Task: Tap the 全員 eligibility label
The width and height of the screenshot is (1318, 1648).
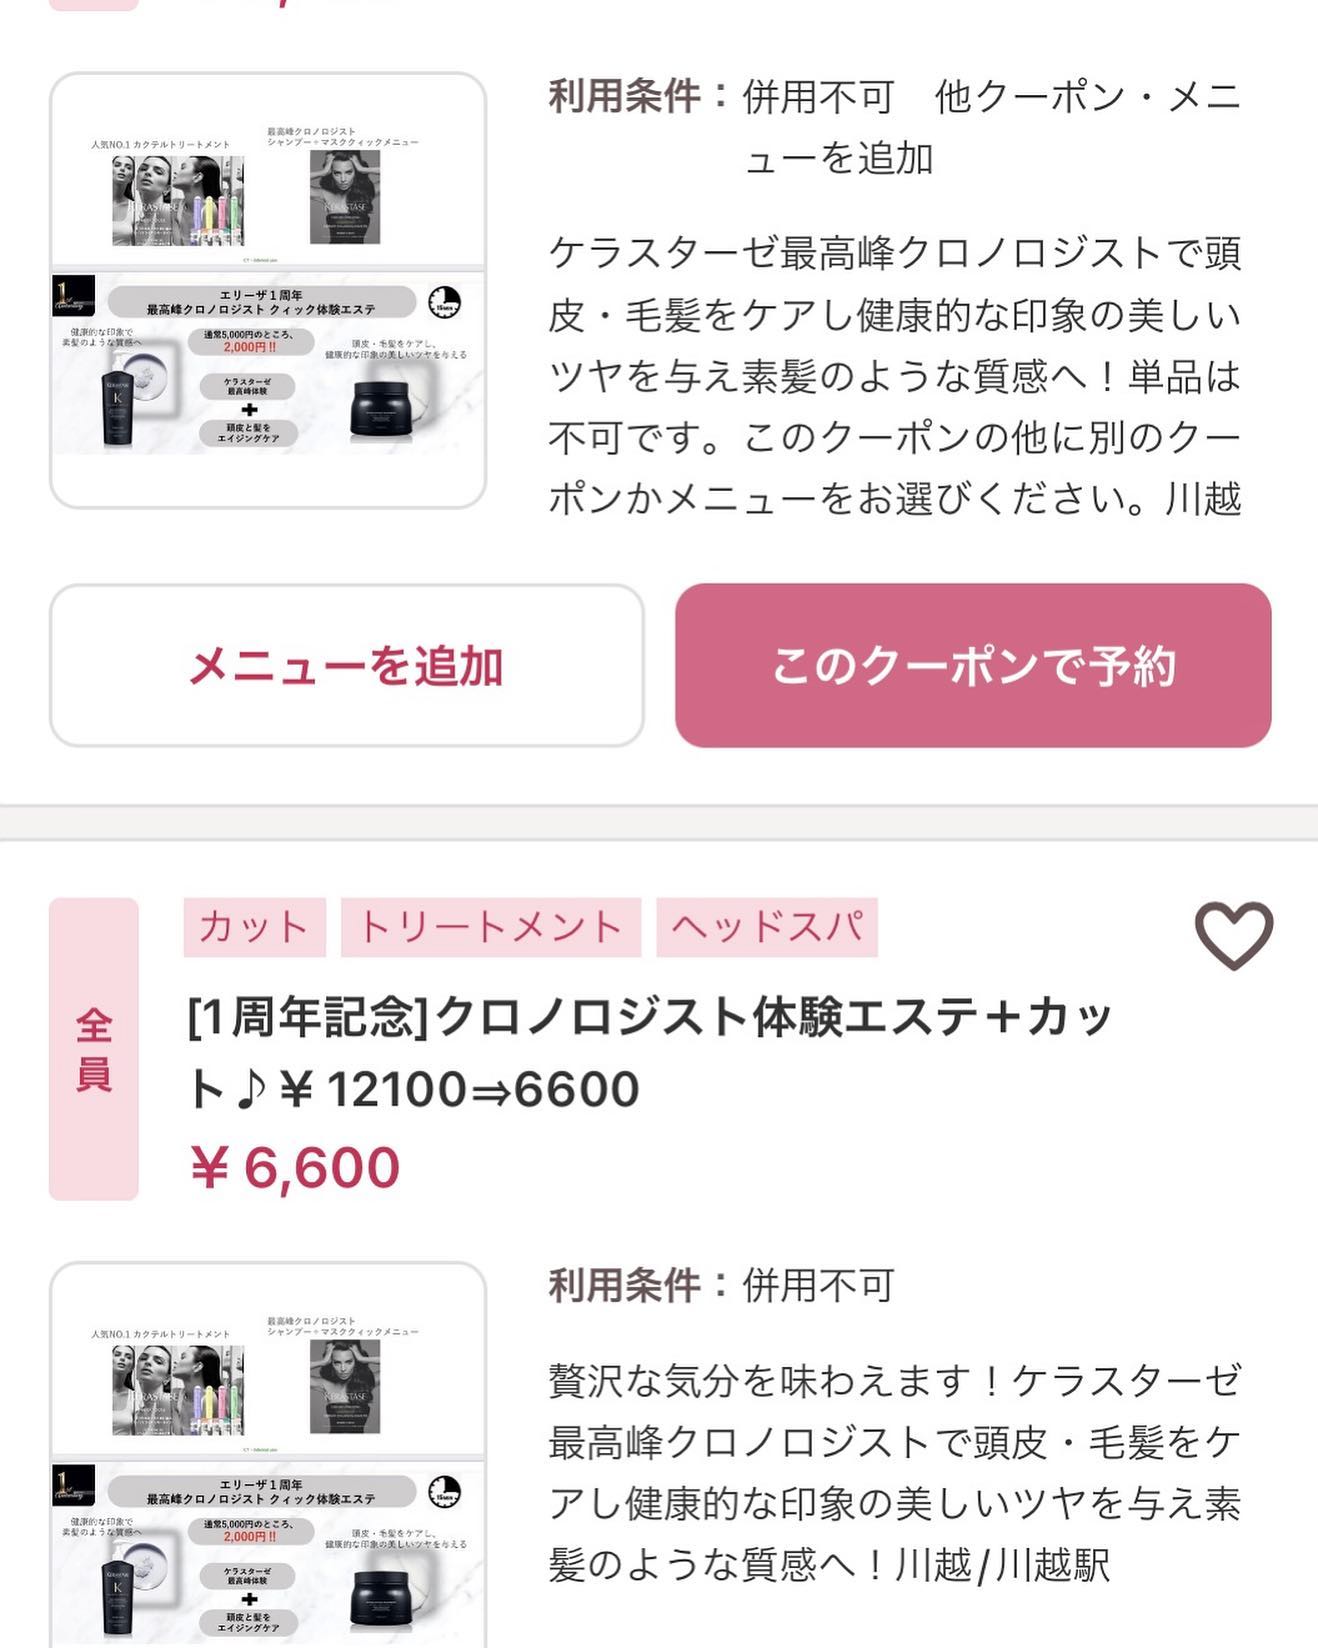Action: point(94,1049)
